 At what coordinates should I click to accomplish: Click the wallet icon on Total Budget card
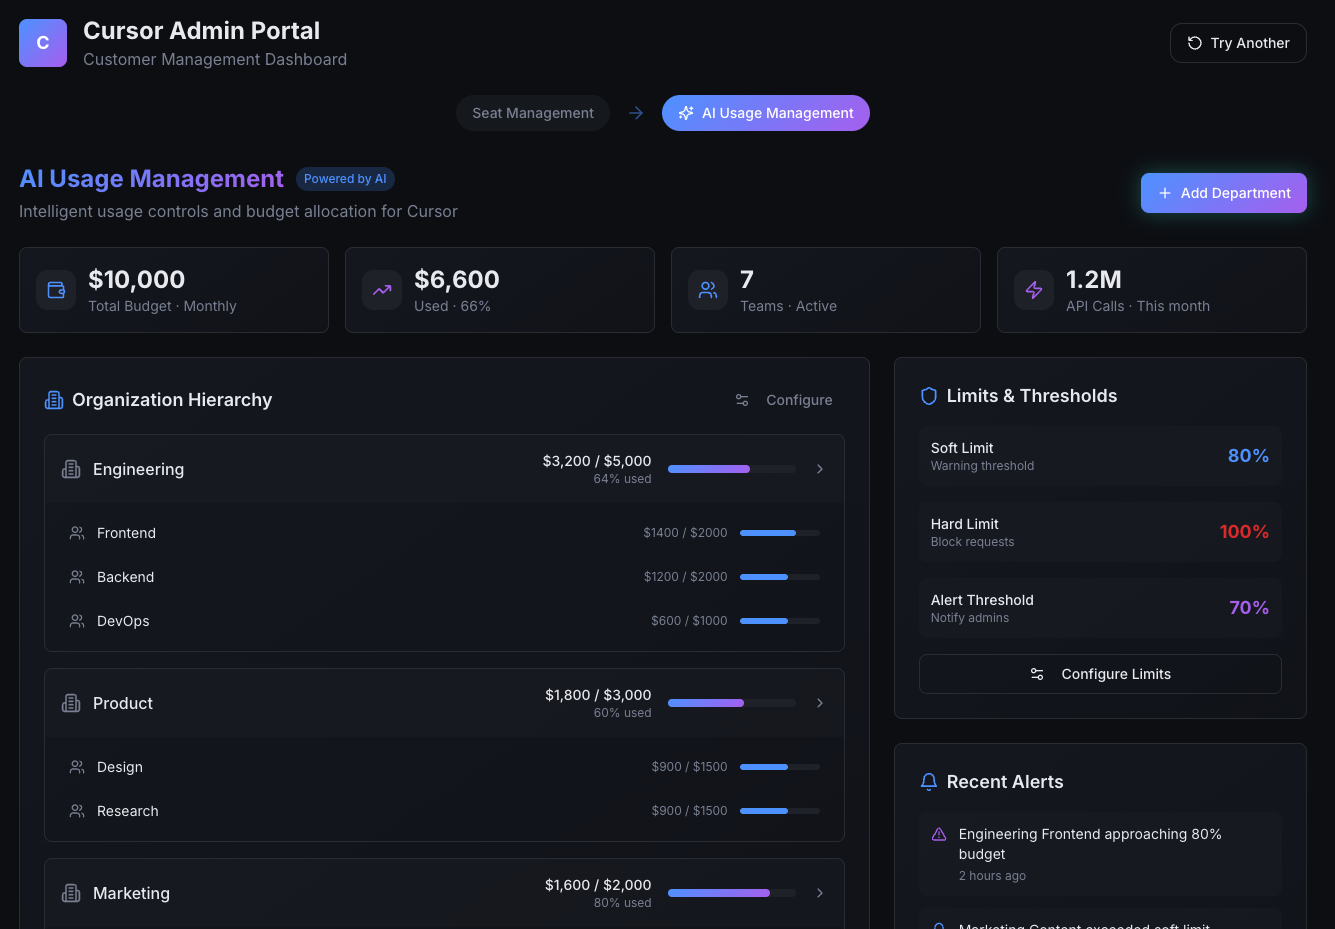coord(56,290)
